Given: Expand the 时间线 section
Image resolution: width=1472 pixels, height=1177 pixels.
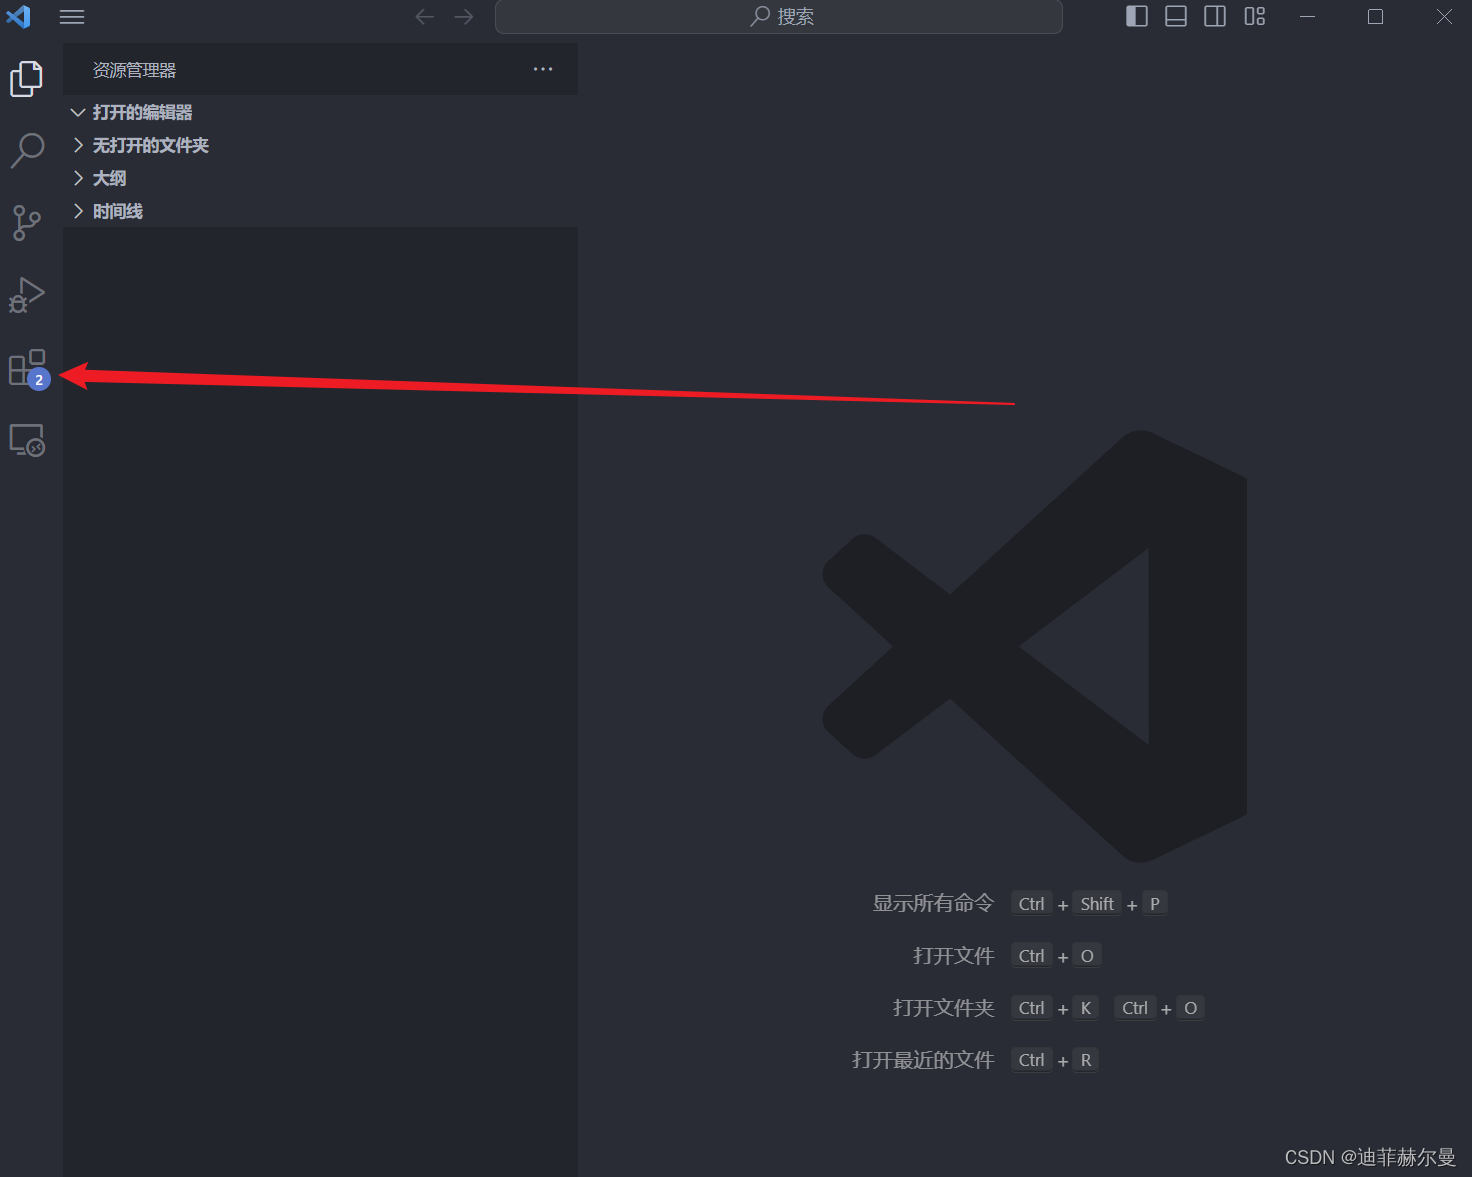Looking at the screenshot, I should [x=320, y=211].
